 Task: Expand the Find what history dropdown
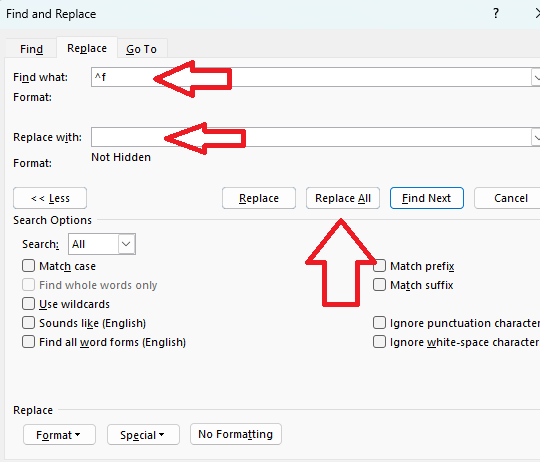click(x=536, y=77)
